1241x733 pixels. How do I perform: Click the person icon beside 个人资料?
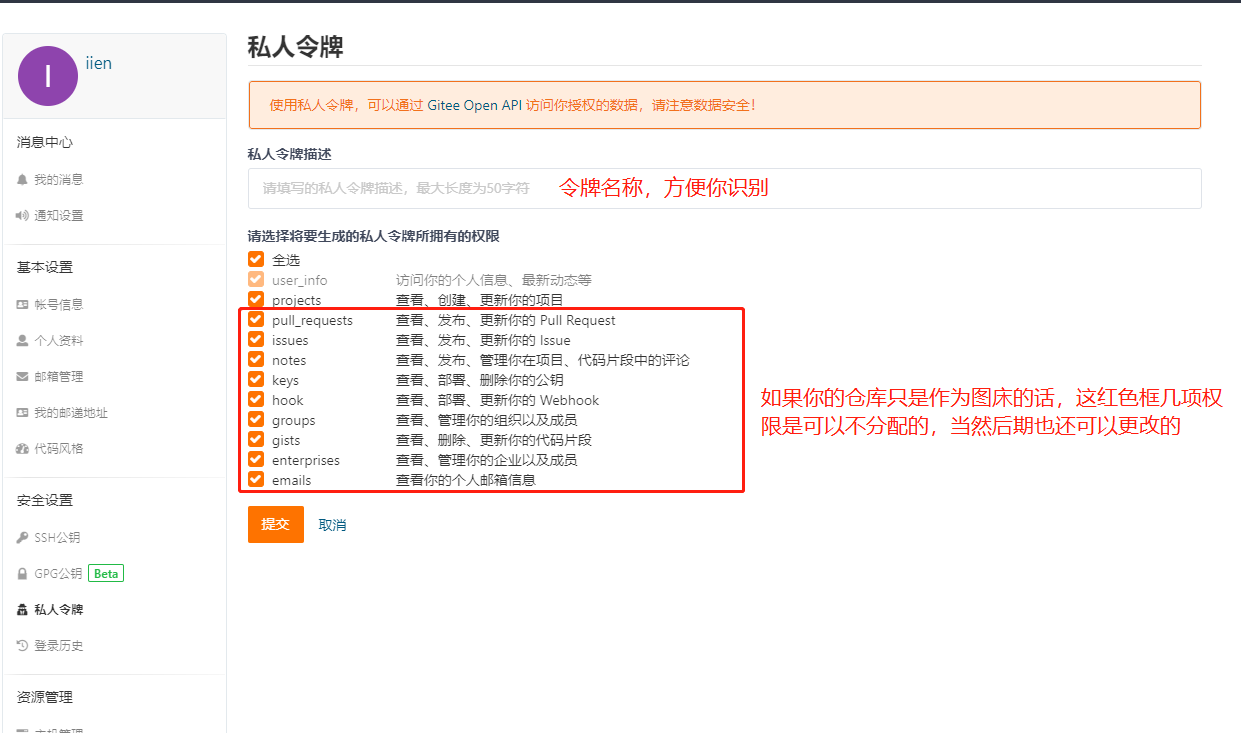(x=23, y=341)
